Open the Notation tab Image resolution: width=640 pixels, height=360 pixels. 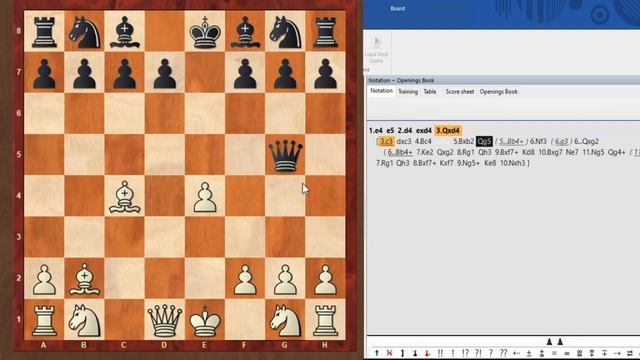point(381,91)
